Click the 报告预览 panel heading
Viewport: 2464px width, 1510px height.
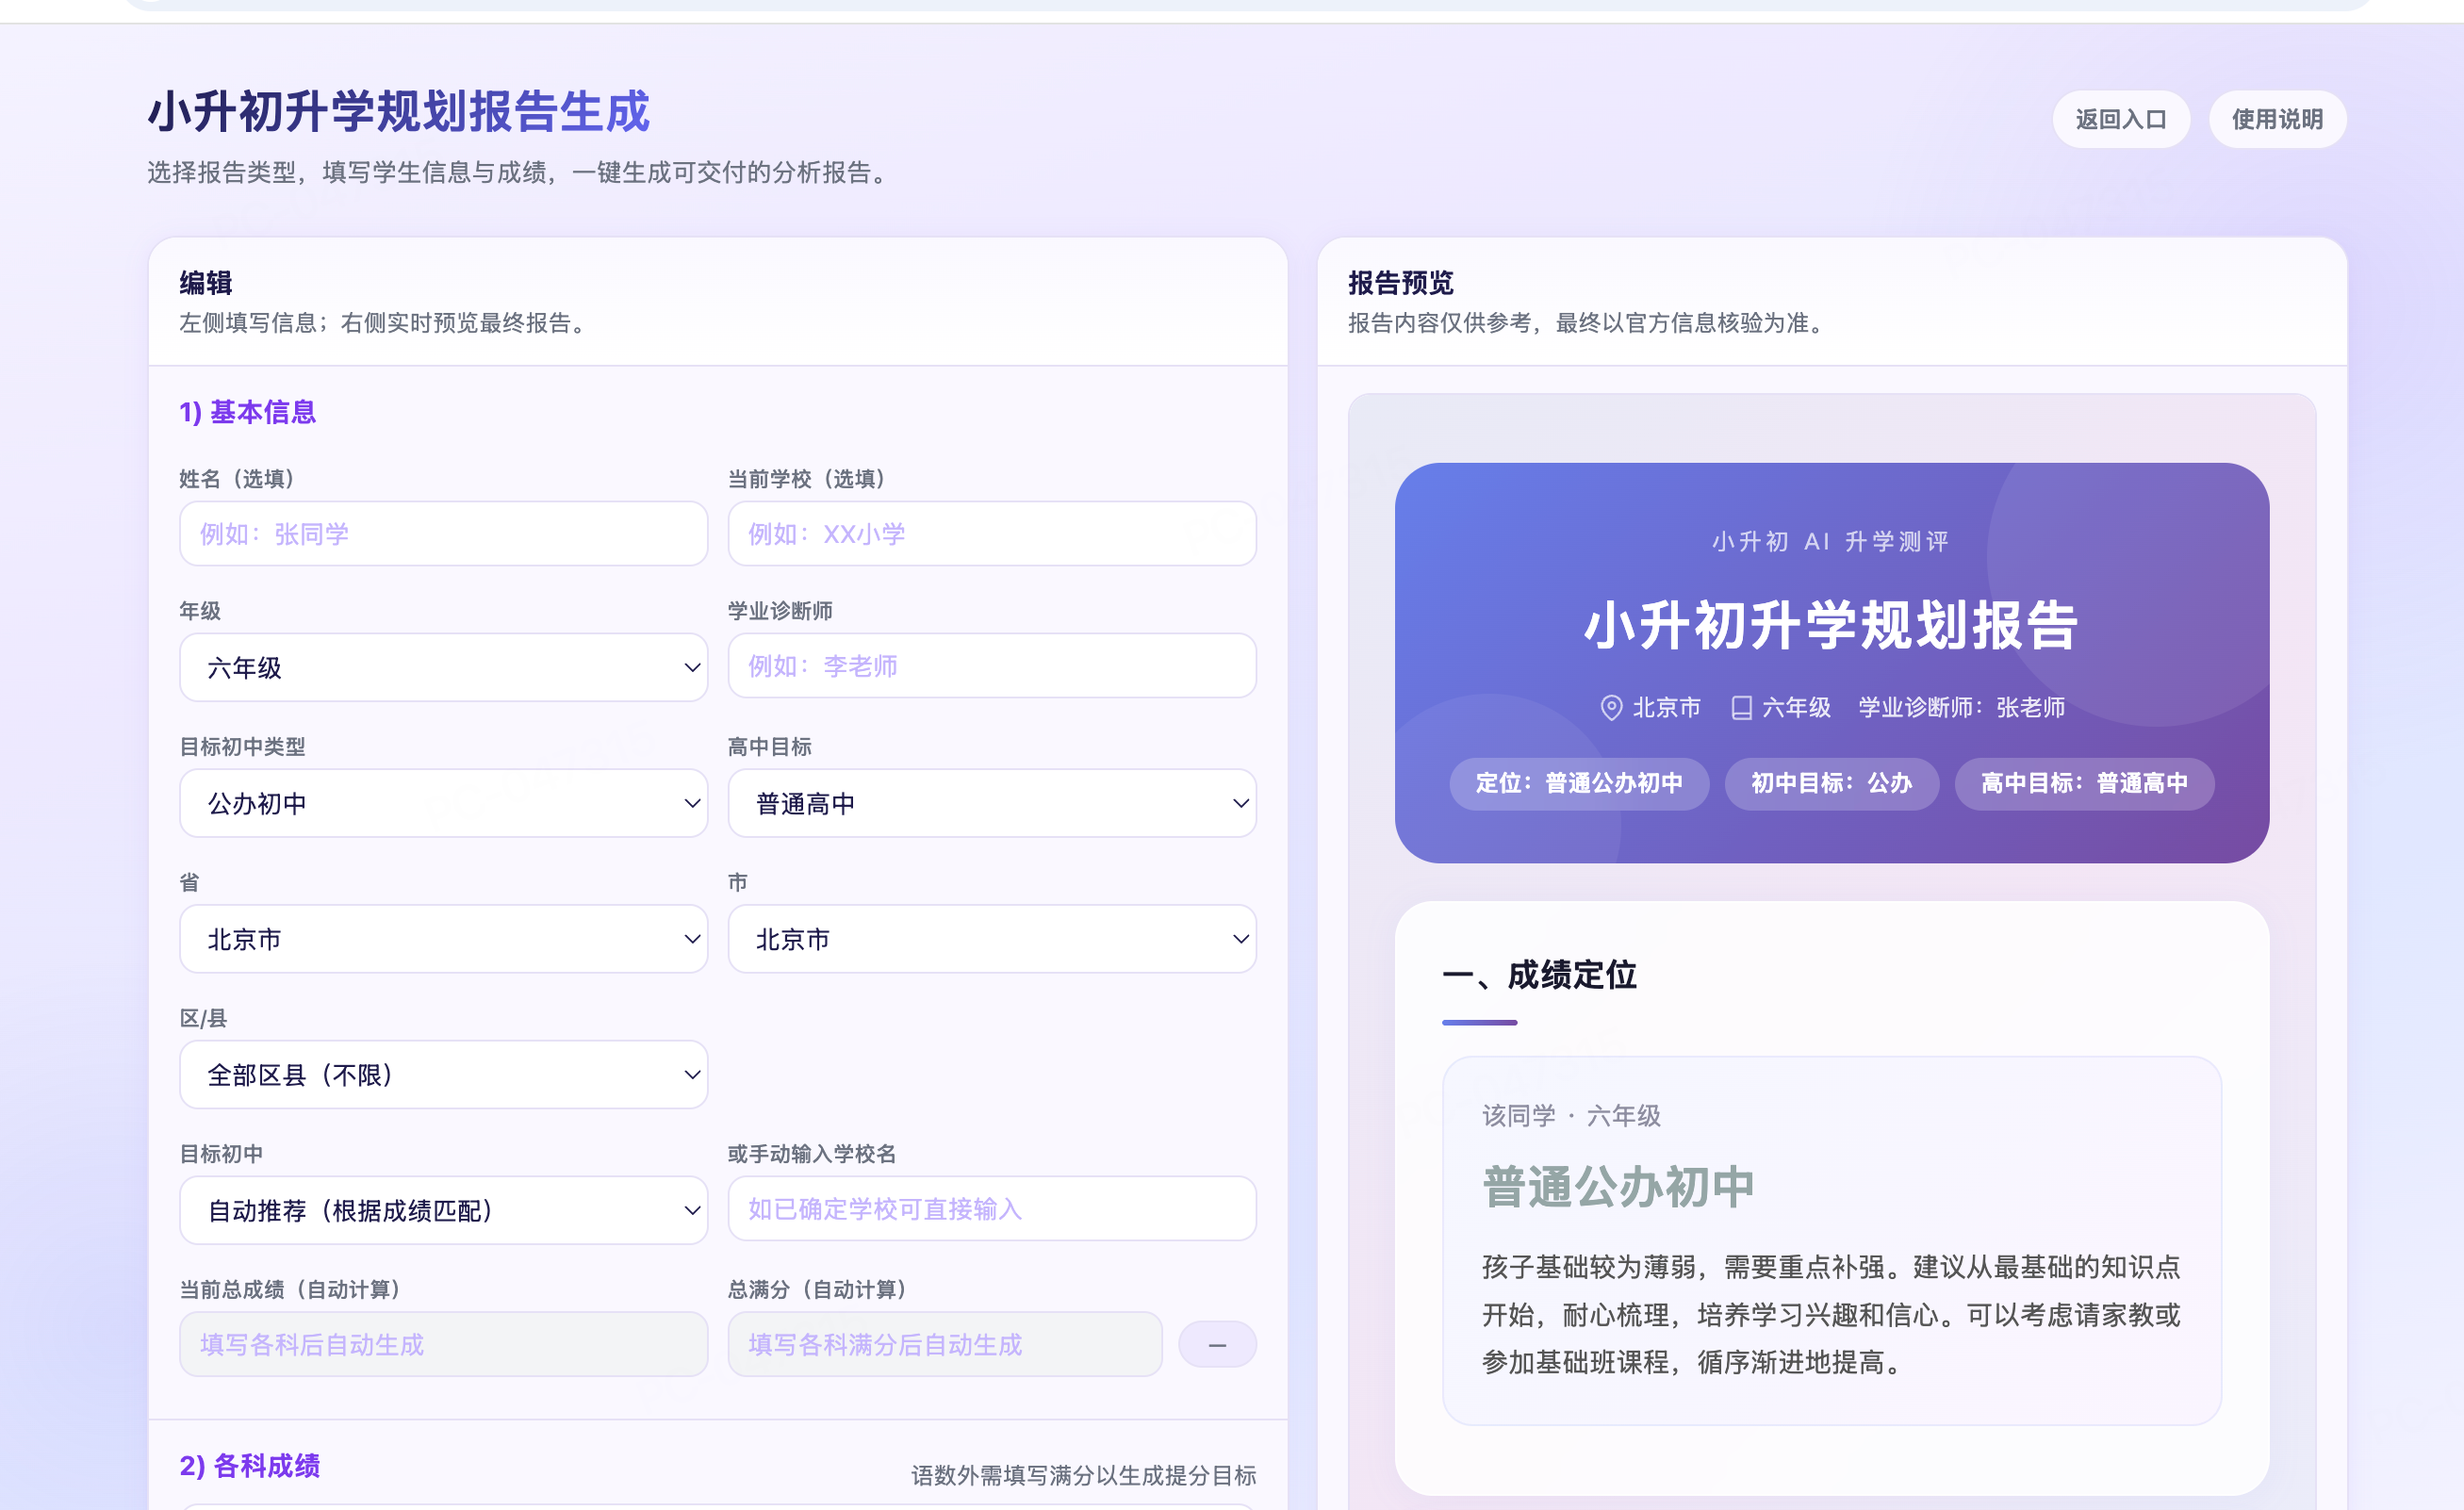tap(1400, 283)
